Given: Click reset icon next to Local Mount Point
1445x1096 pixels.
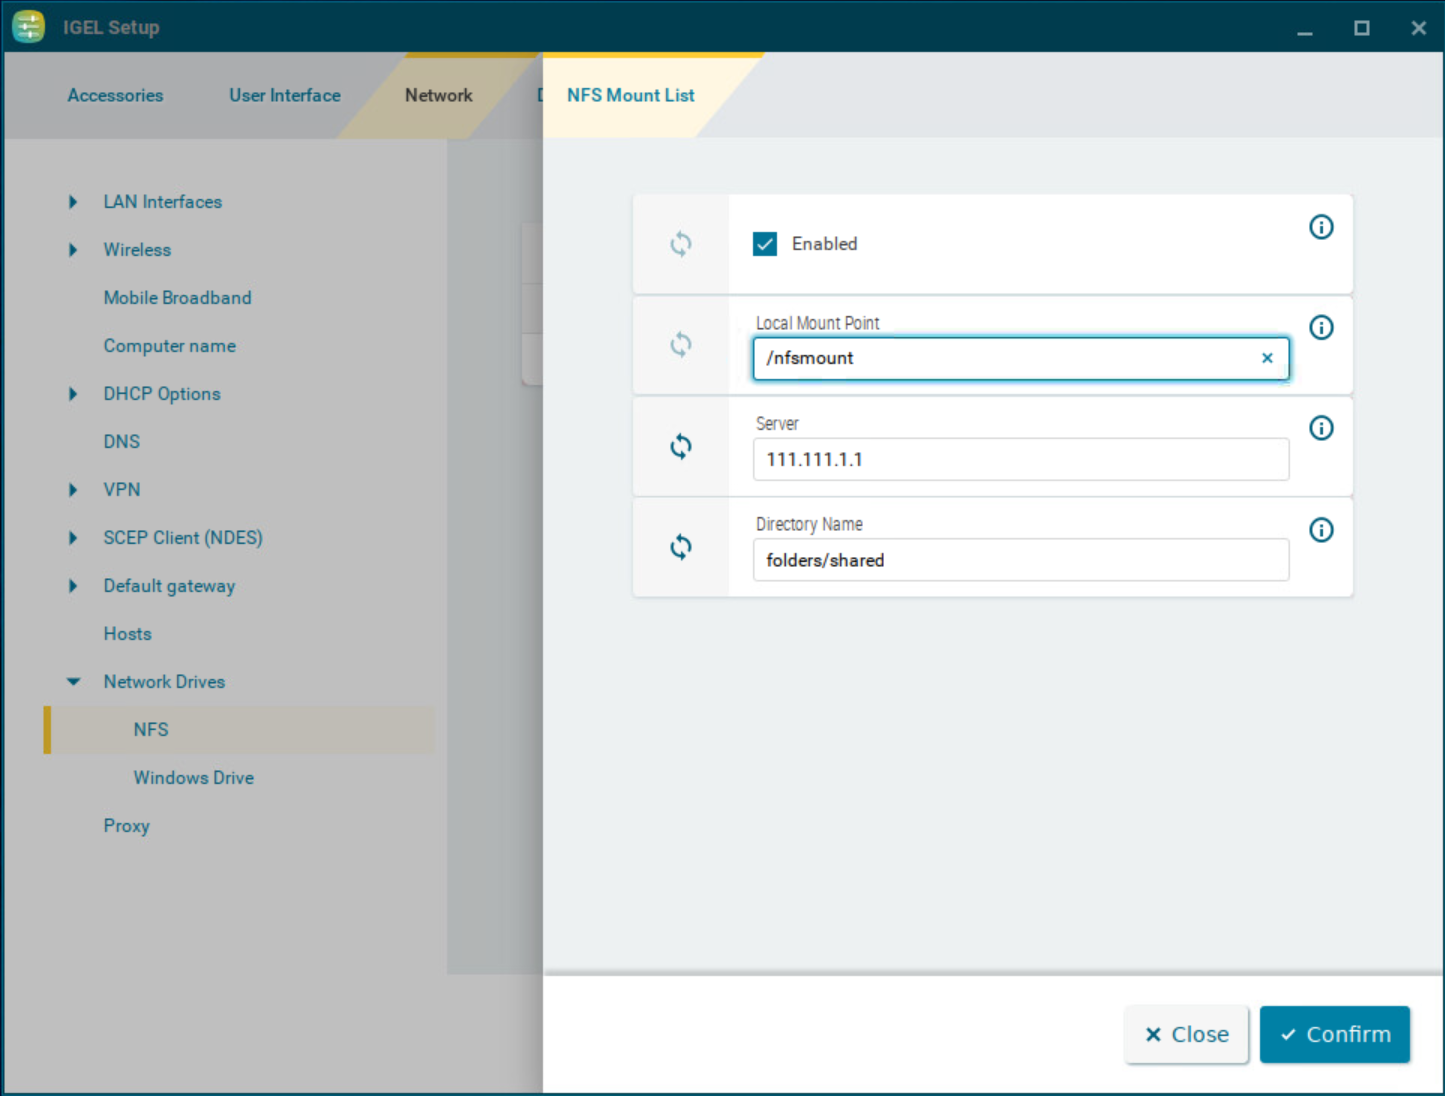Looking at the screenshot, I should click(x=681, y=345).
